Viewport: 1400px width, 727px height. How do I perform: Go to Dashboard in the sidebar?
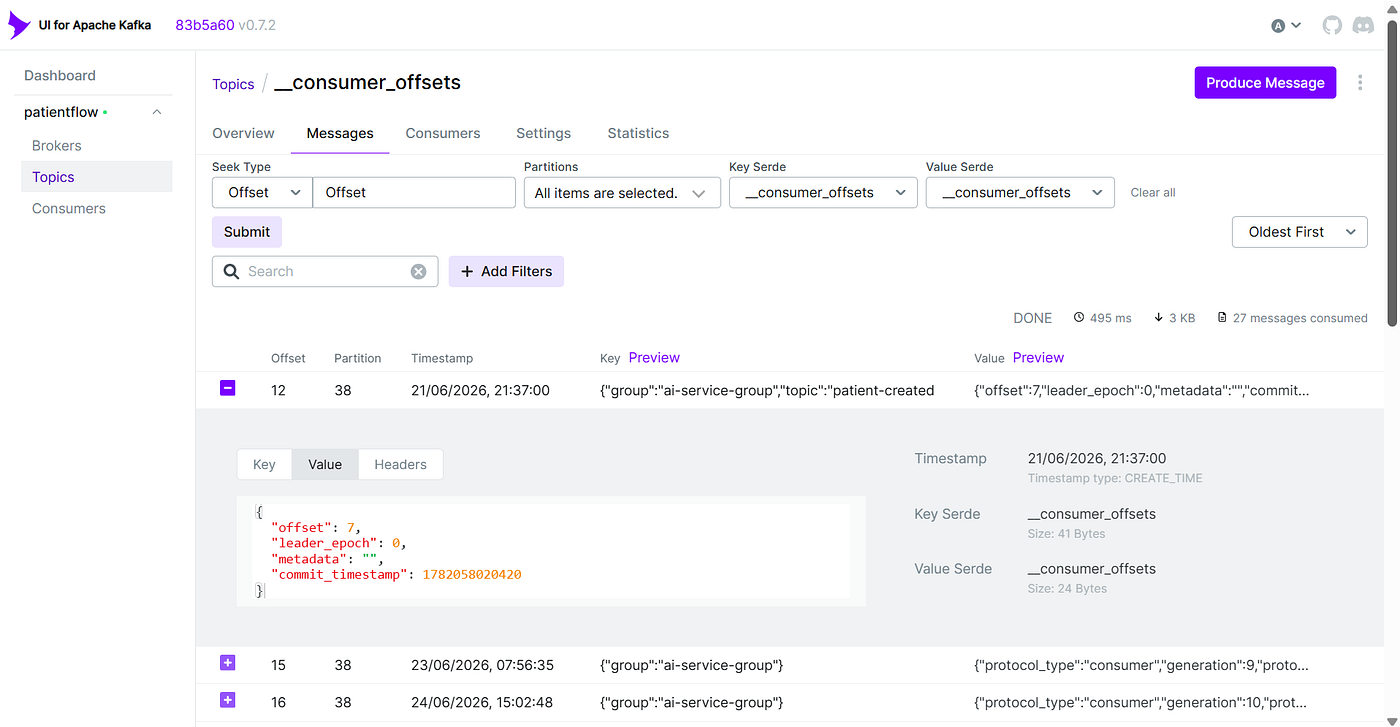tap(60, 75)
